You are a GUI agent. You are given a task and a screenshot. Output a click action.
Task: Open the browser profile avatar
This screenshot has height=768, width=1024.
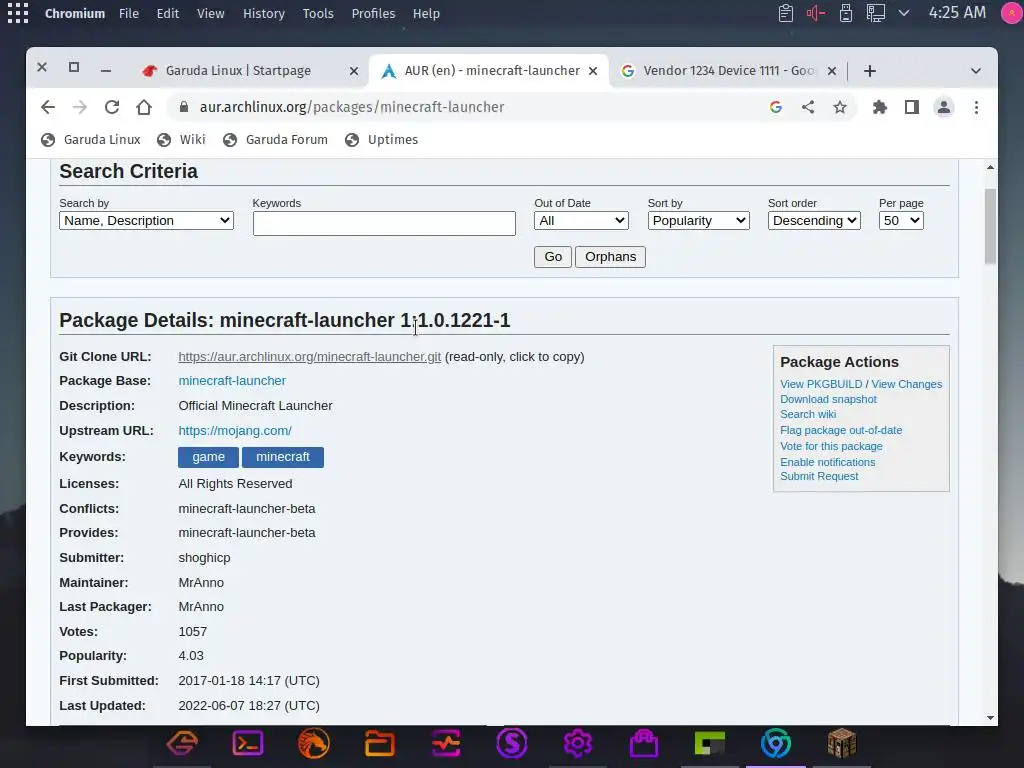click(944, 107)
